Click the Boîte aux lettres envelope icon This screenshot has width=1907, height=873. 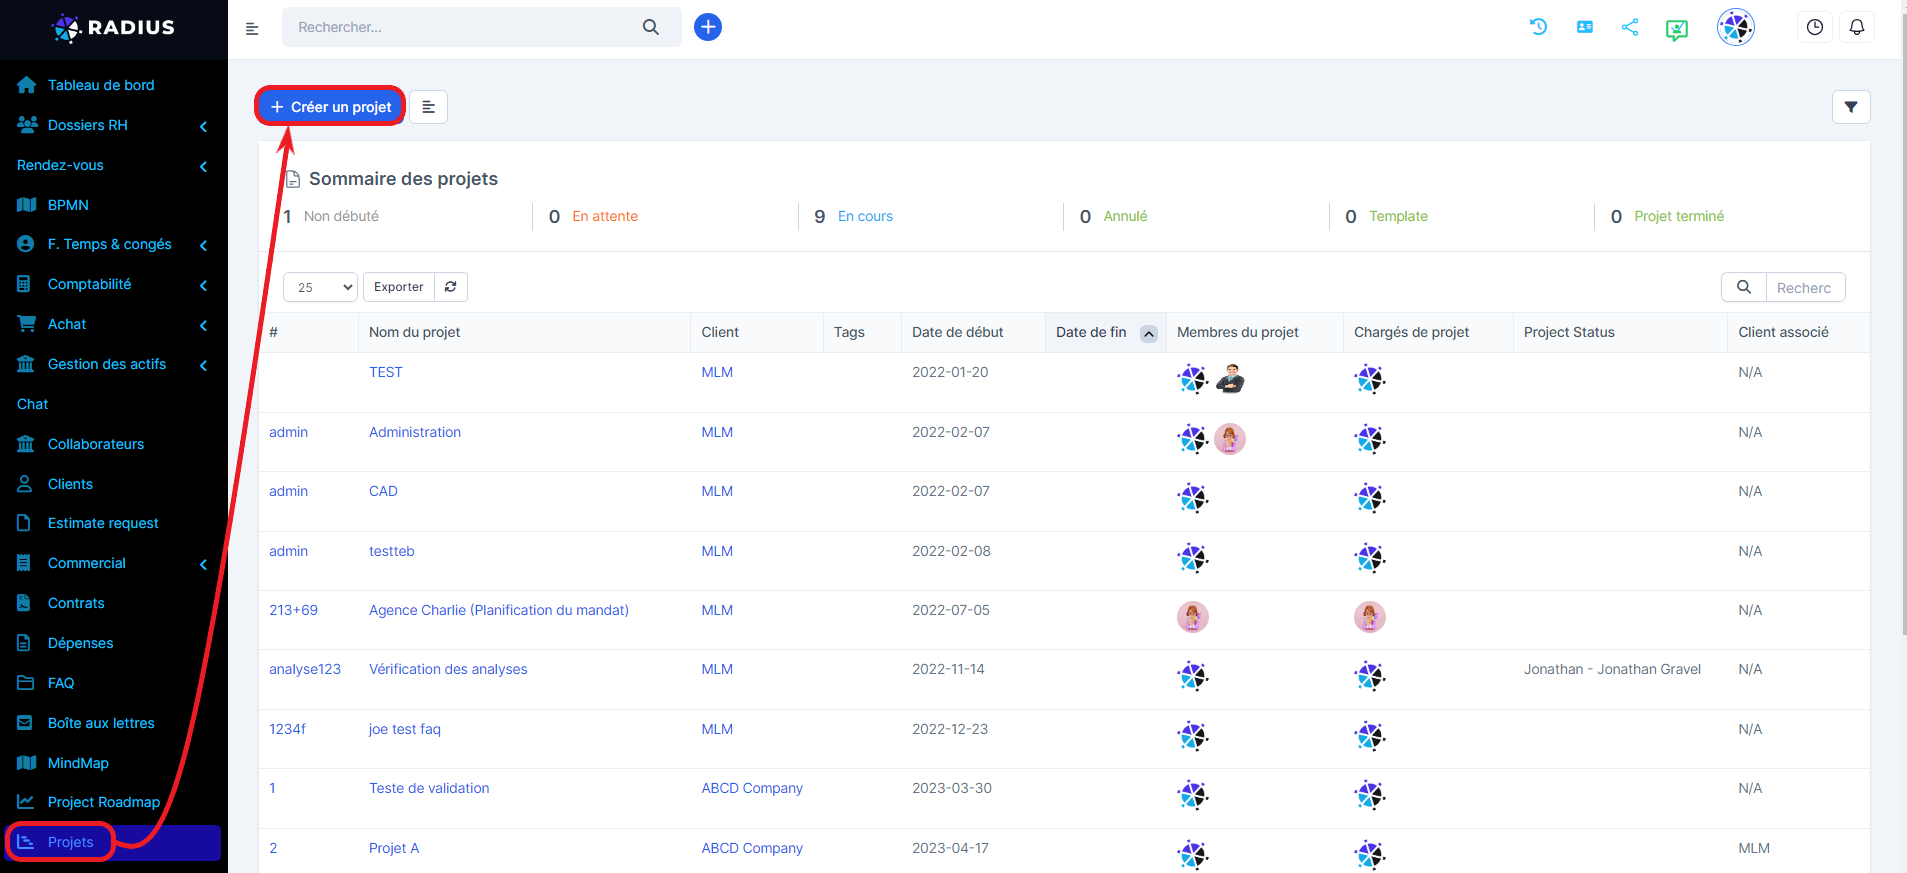[x=25, y=723]
